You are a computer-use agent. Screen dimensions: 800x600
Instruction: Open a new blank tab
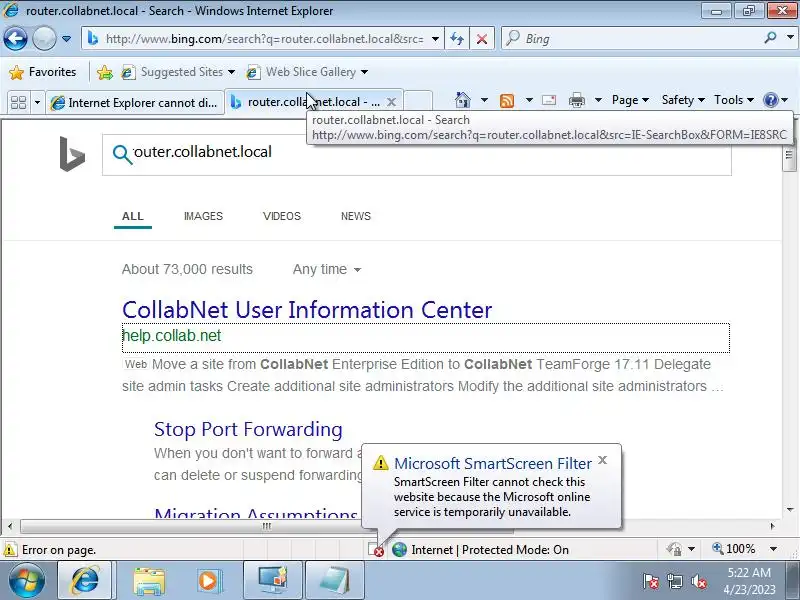[x=418, y=102]
